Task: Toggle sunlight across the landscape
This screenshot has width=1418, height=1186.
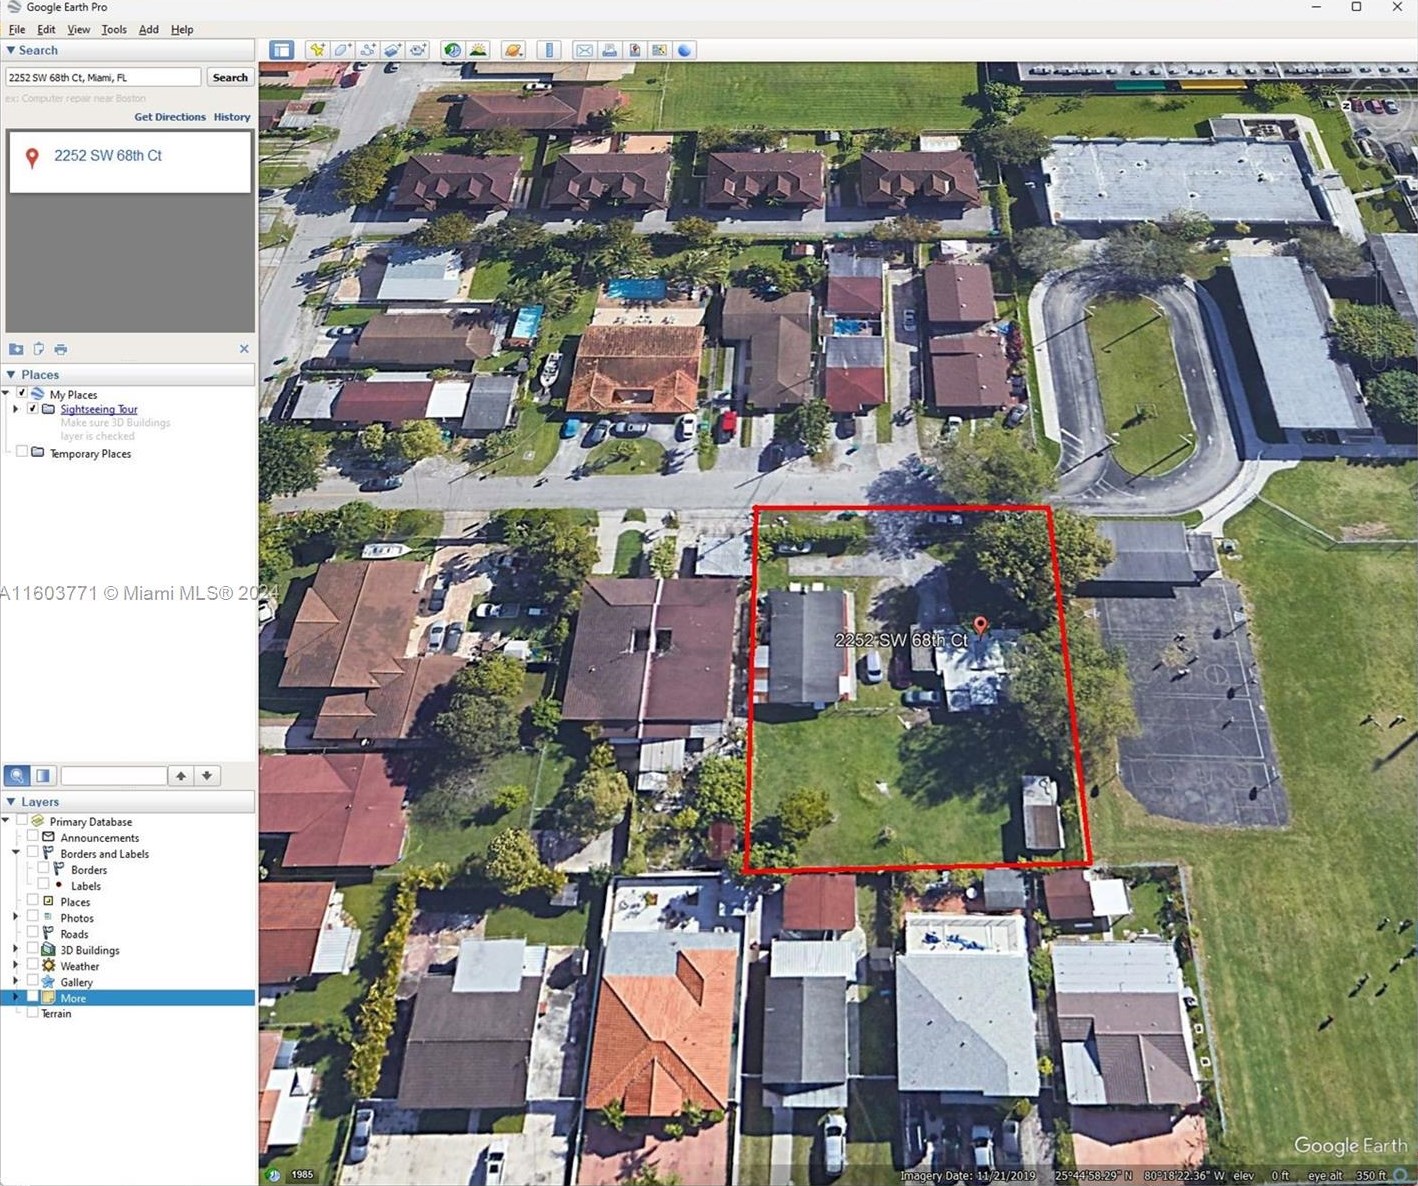Action: click(478, 50)
